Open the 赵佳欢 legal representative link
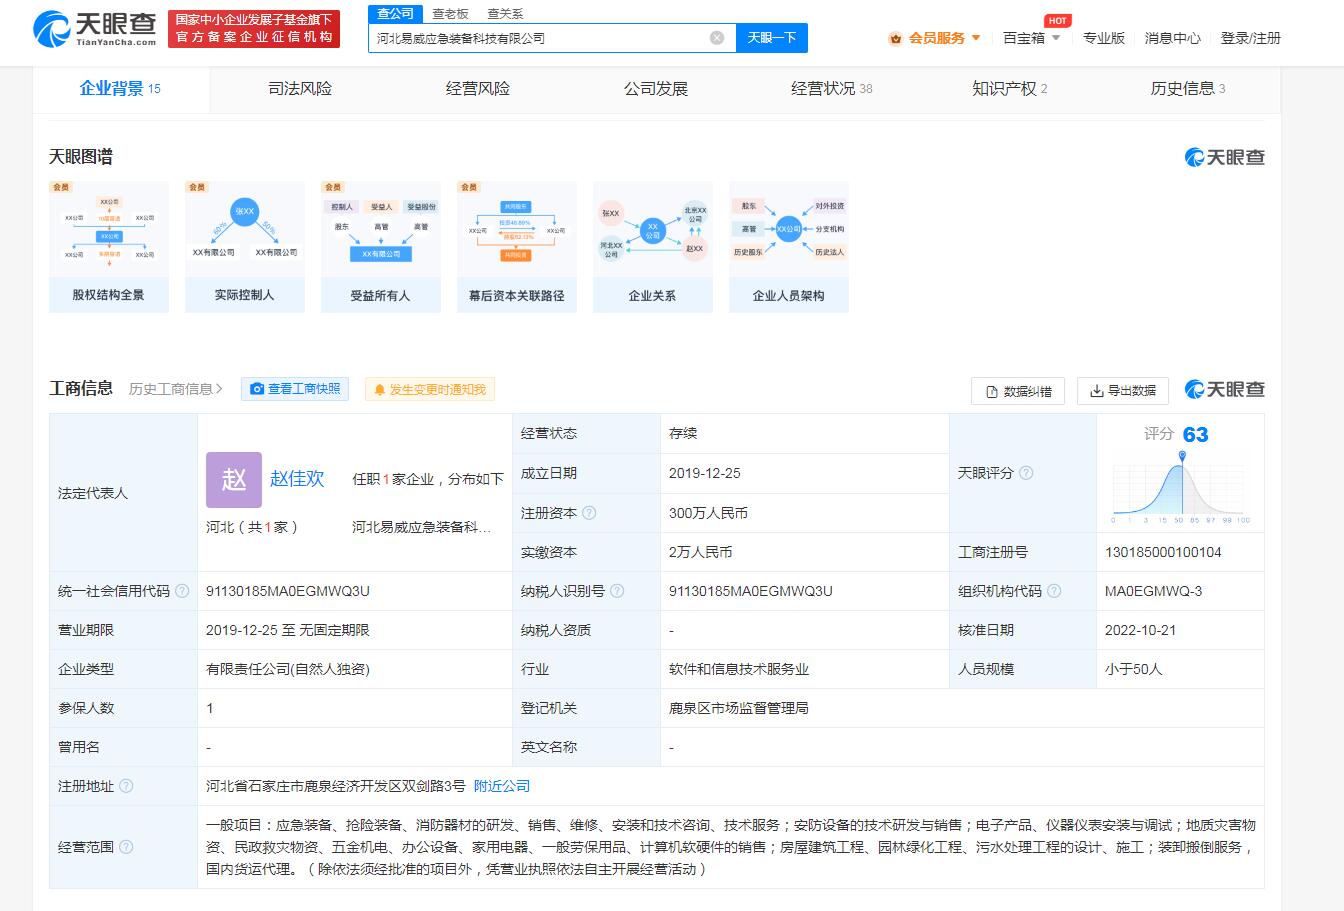 tap(297, 479)
